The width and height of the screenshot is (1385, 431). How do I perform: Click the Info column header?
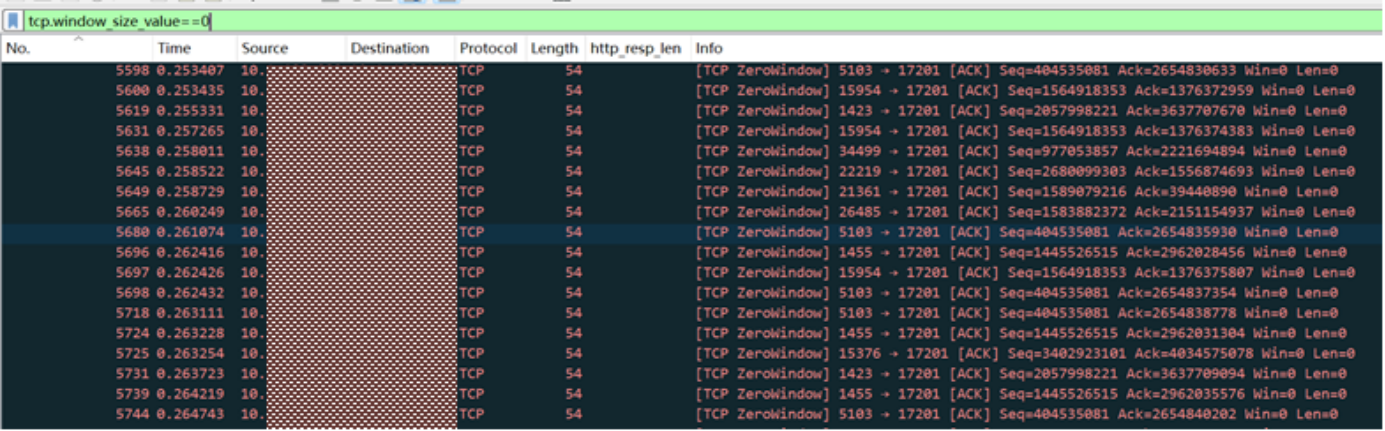point(709,48)
